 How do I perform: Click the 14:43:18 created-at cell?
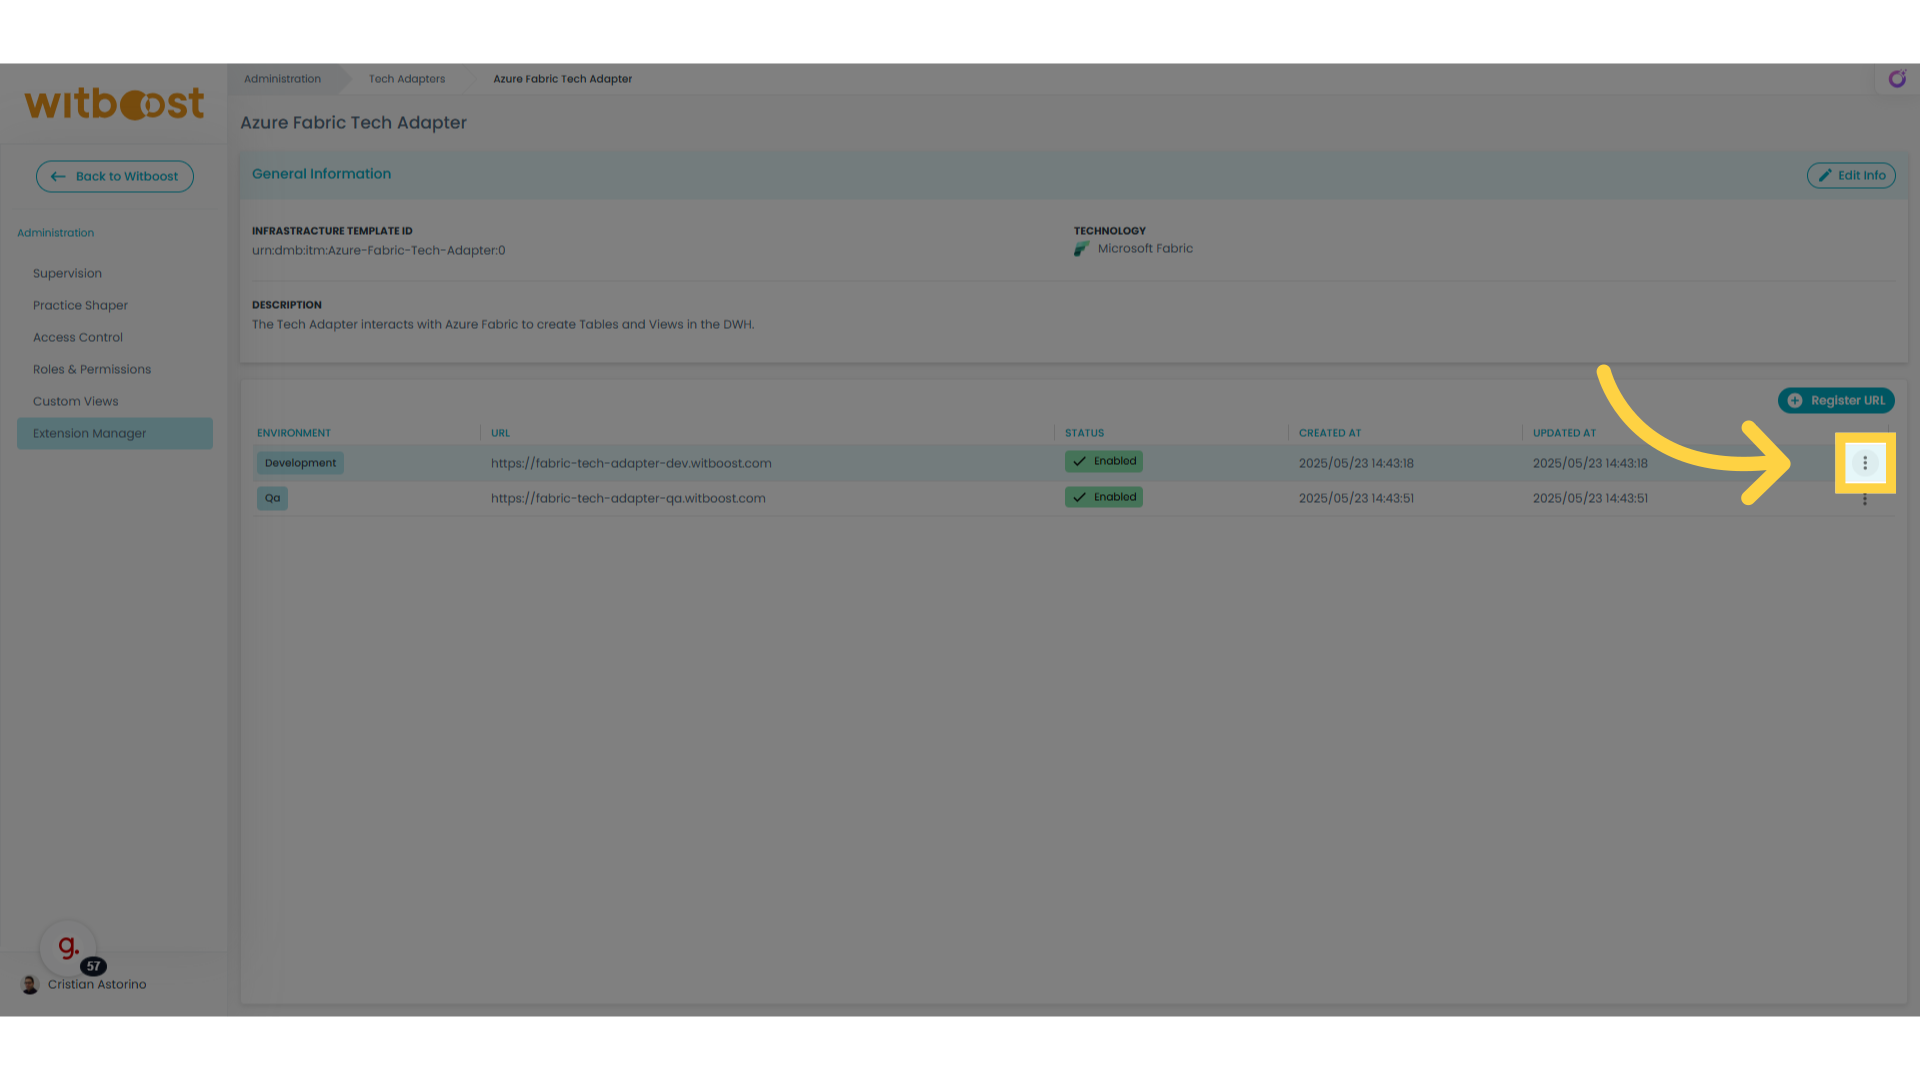tap(1356, 463)
